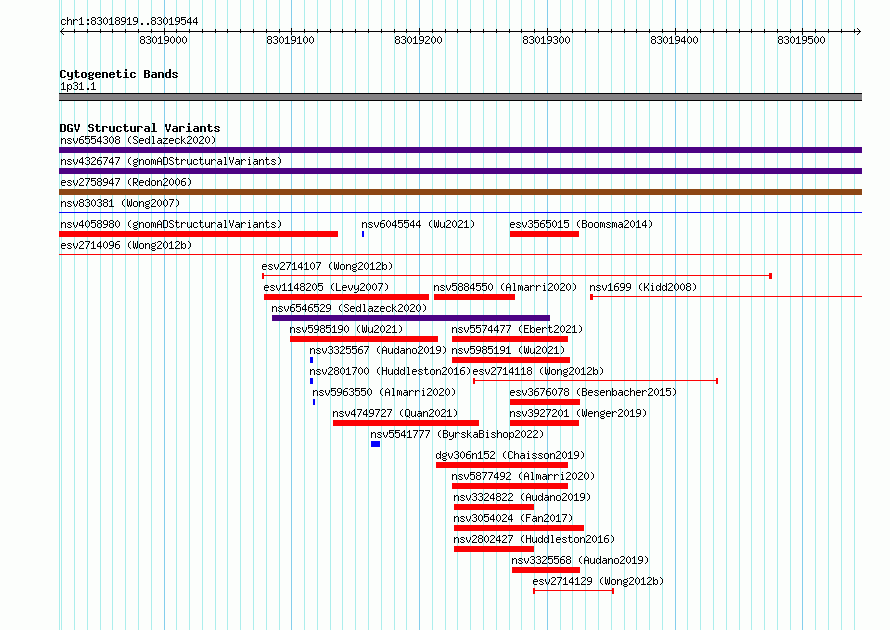
Task: Select the red nsv5574477 Ebert2021 bar
Action: tap(510, 339)
